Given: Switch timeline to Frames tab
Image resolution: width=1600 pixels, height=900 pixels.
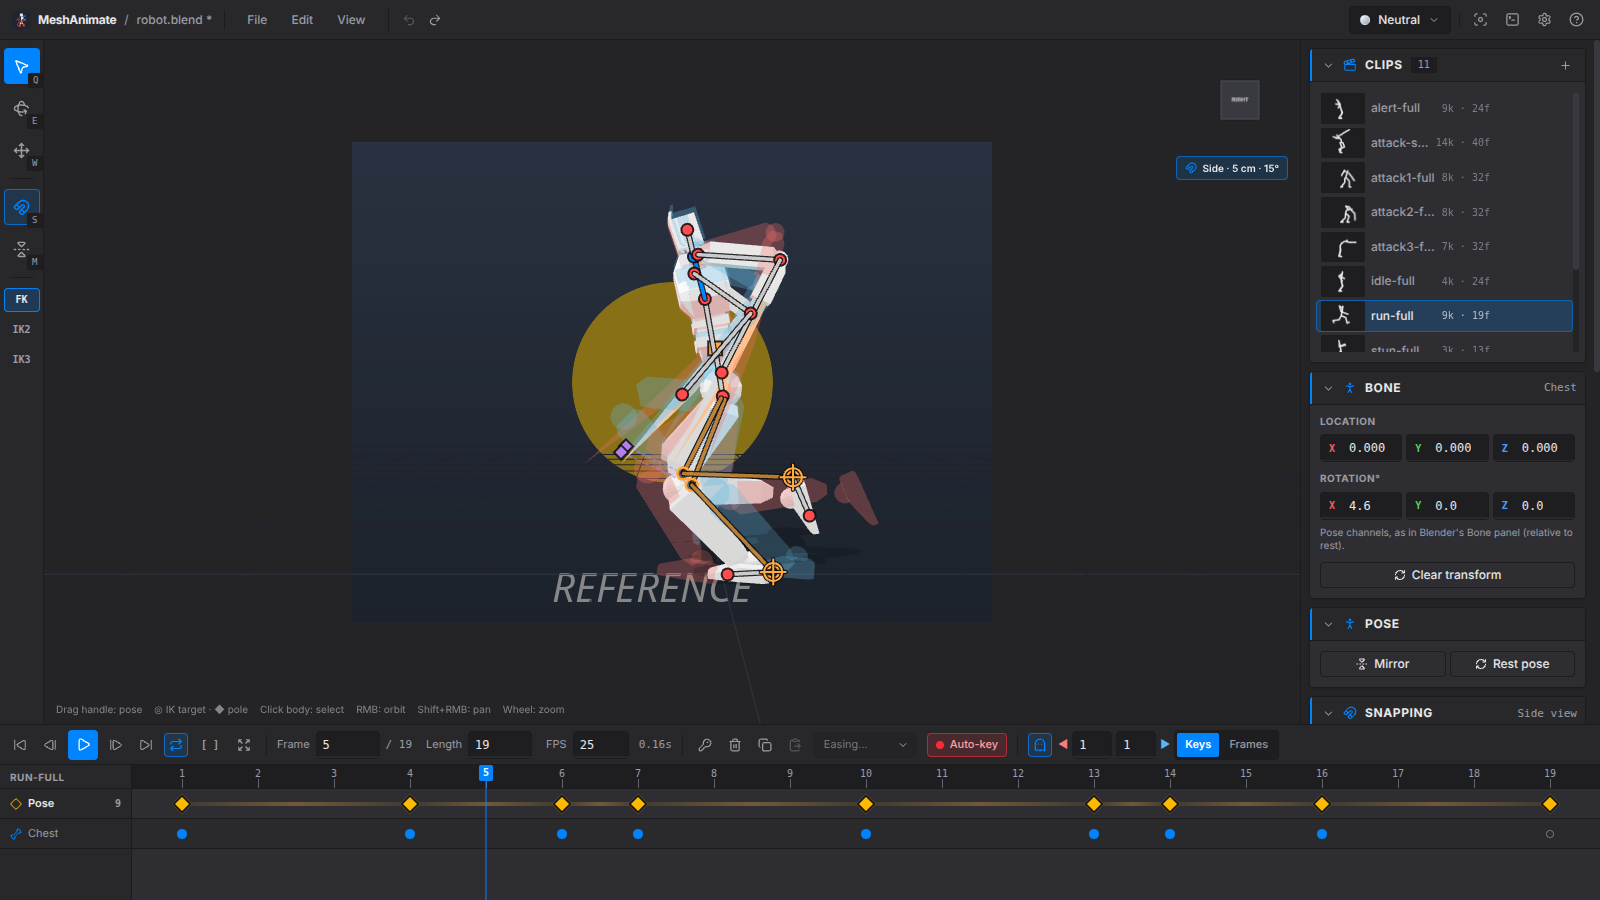Looking at the screenshot, I should click(1248, 745).
